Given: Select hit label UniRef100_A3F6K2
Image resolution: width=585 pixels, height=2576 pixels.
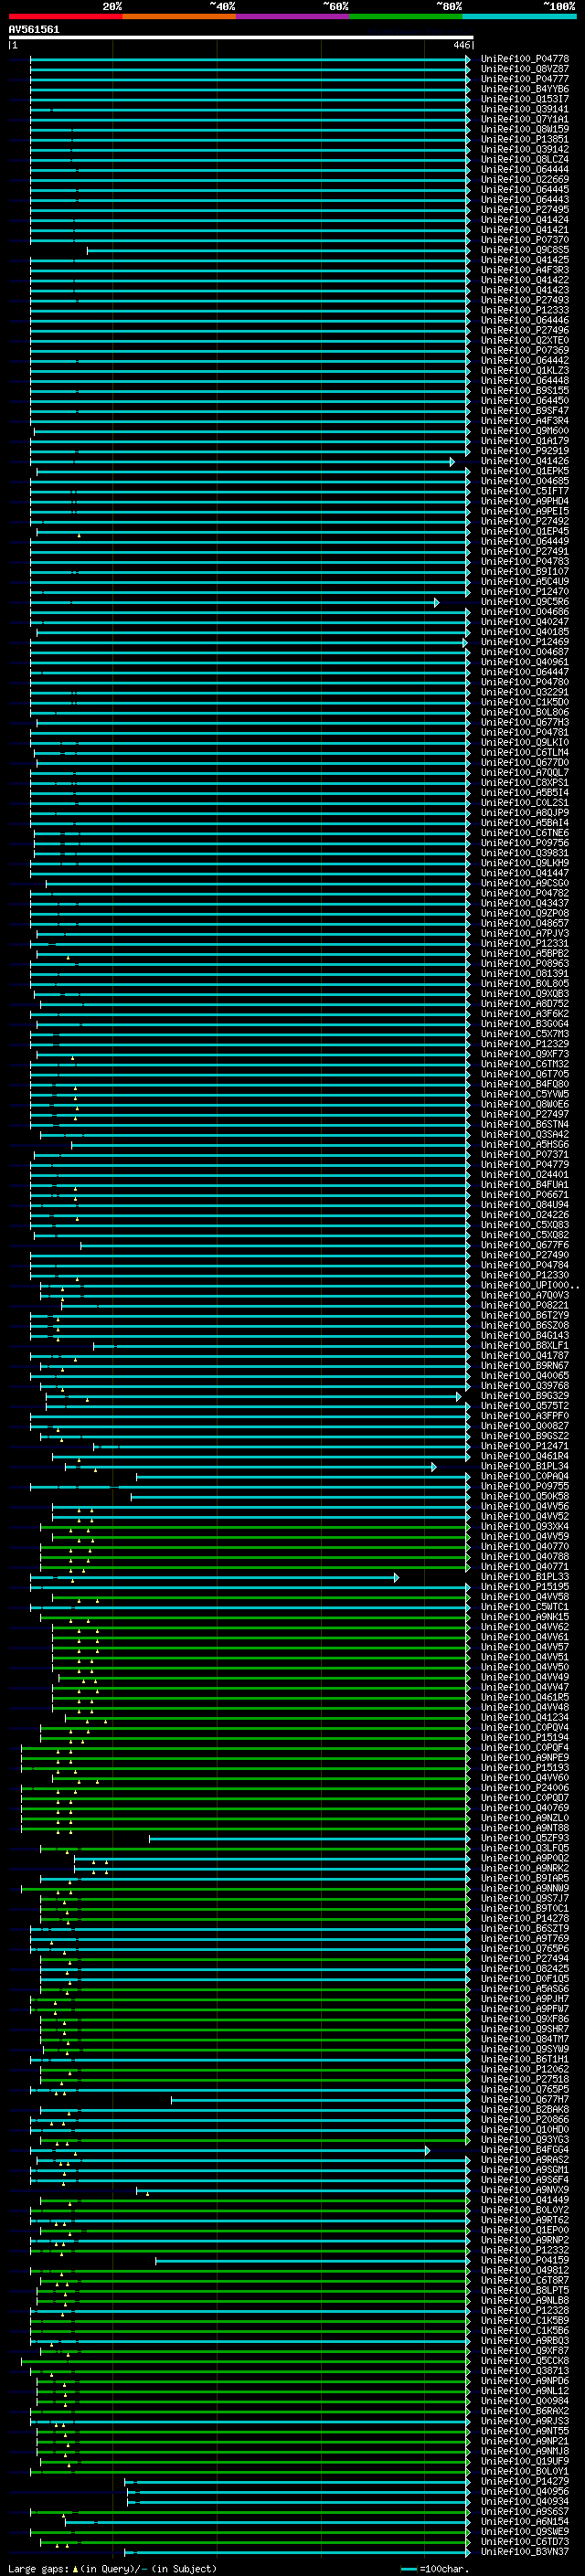Looking at the screenshot, I should coord(525,1014).
